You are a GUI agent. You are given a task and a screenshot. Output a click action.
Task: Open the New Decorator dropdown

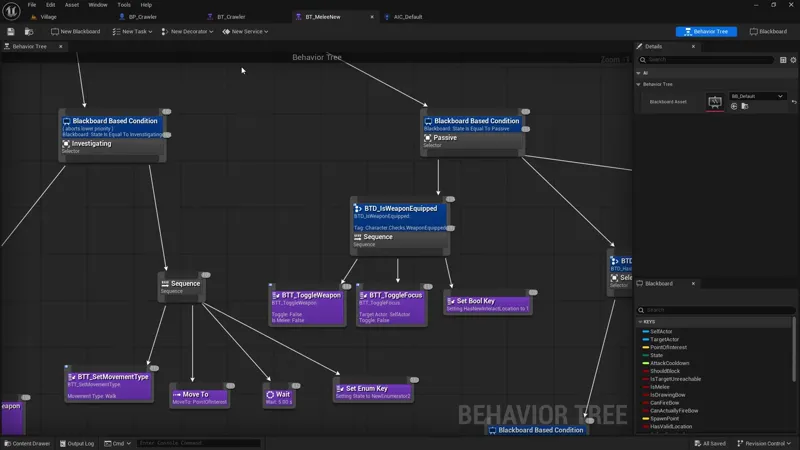(187, 32)
